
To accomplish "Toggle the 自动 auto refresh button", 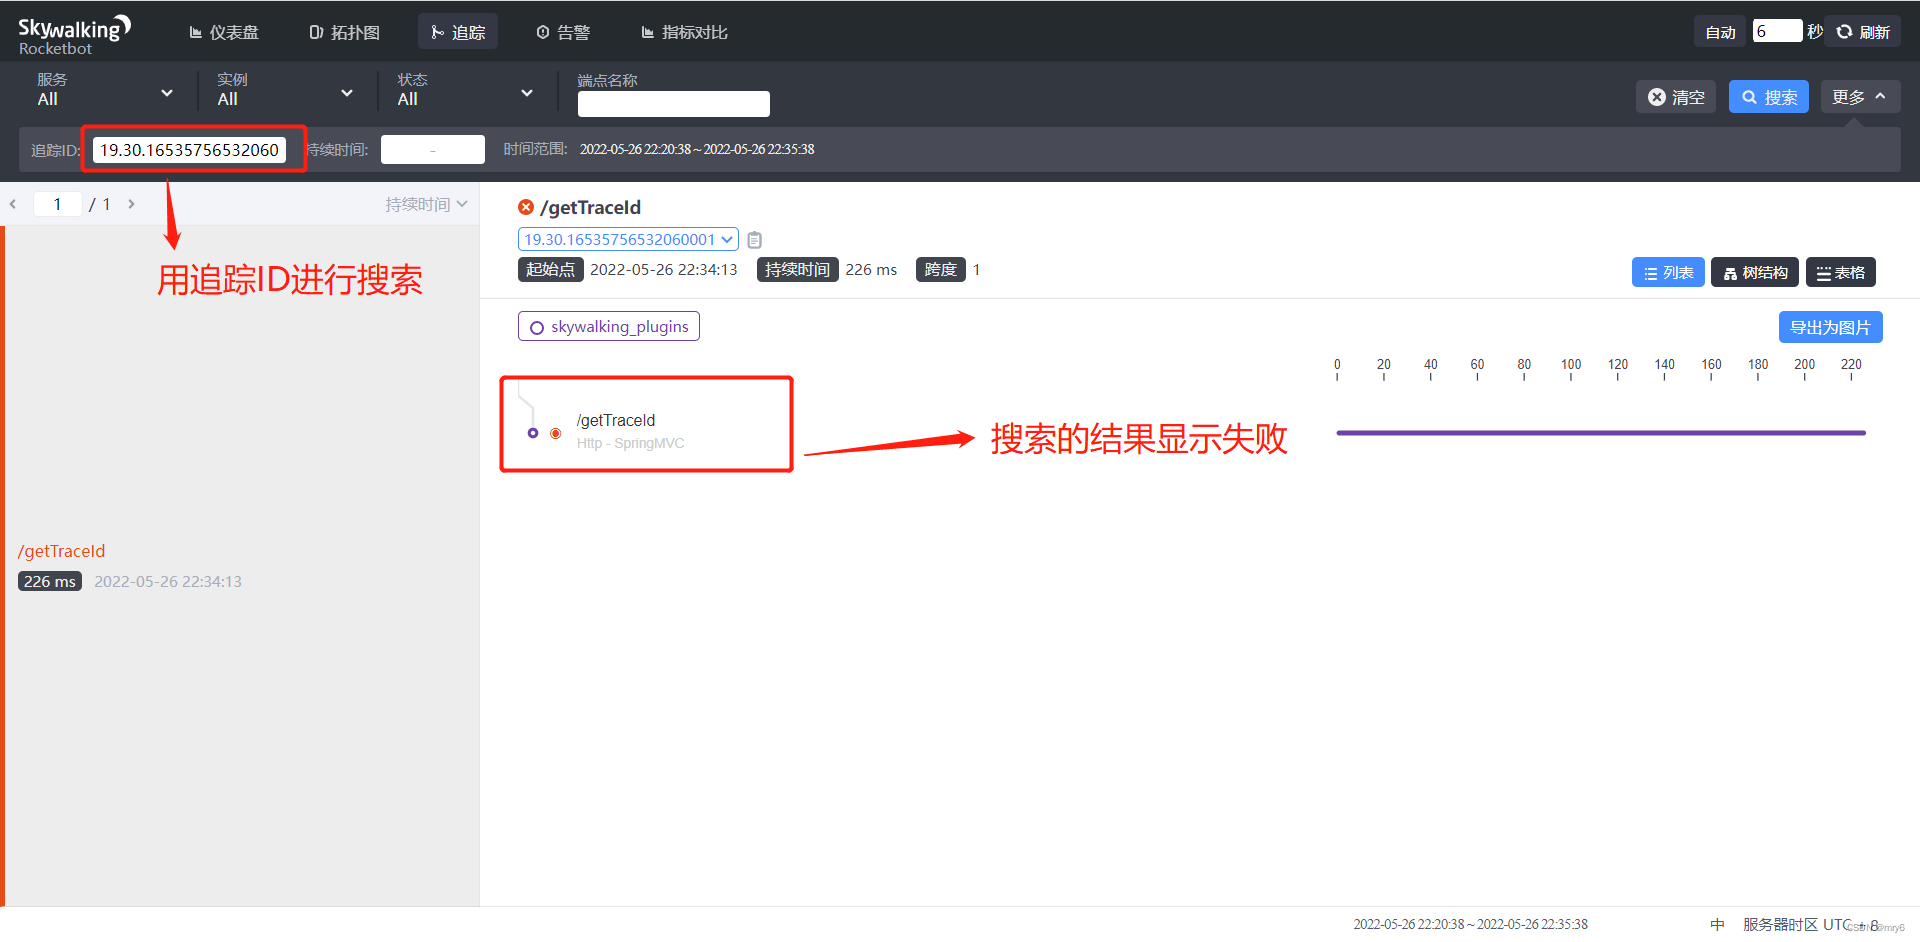I will coord(1720,32).
